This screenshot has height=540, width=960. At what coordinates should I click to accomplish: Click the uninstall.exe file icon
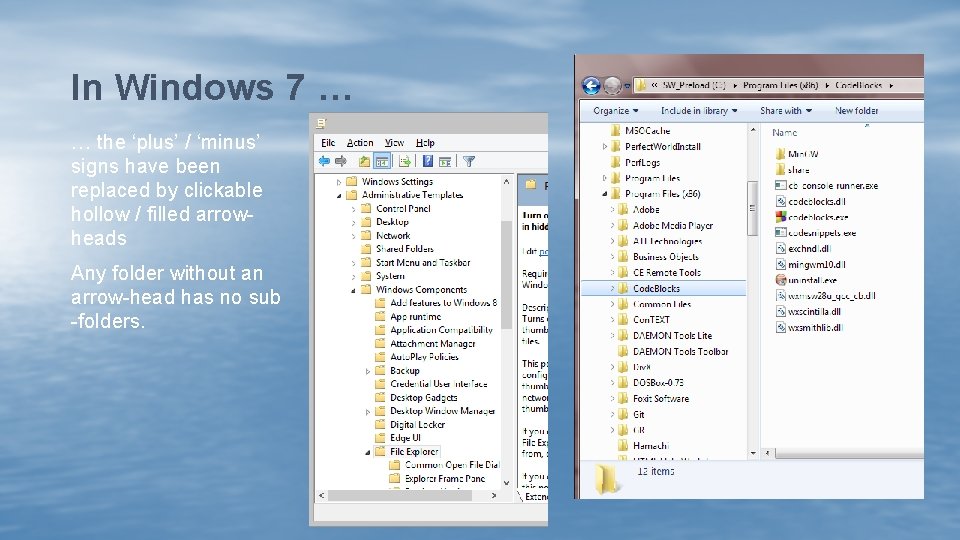(781, 280)
